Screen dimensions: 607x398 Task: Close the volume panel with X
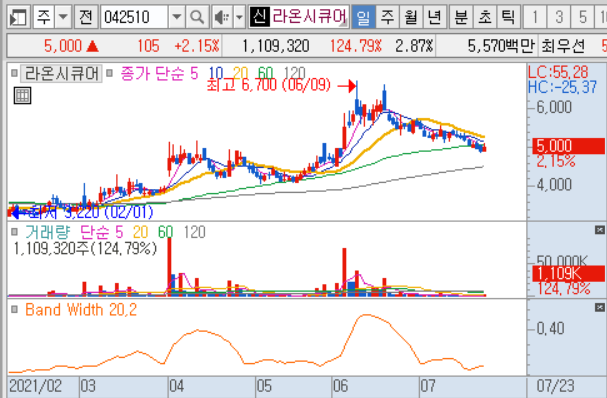pos(599,230)
